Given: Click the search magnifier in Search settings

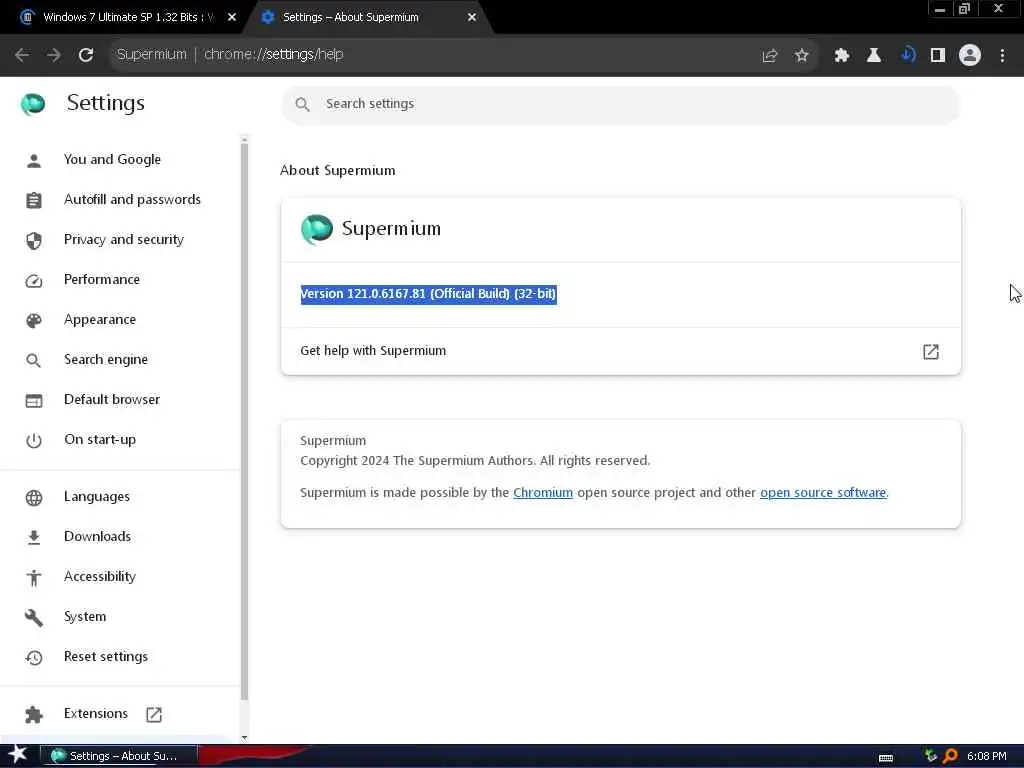Looking at the screenshot, I should point(302,104).
